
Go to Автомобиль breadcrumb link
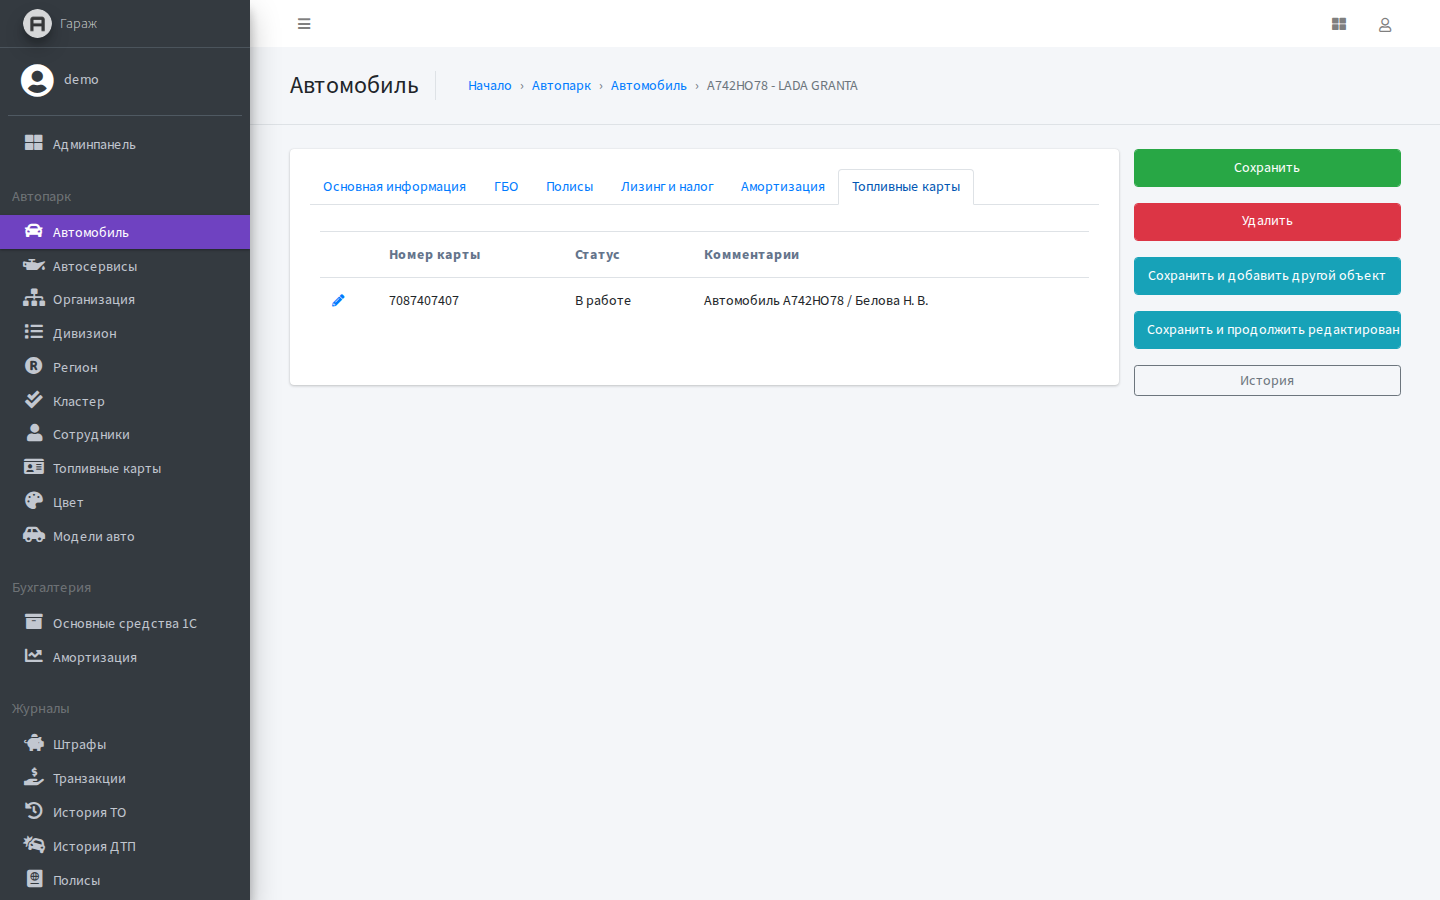point(649,86)
